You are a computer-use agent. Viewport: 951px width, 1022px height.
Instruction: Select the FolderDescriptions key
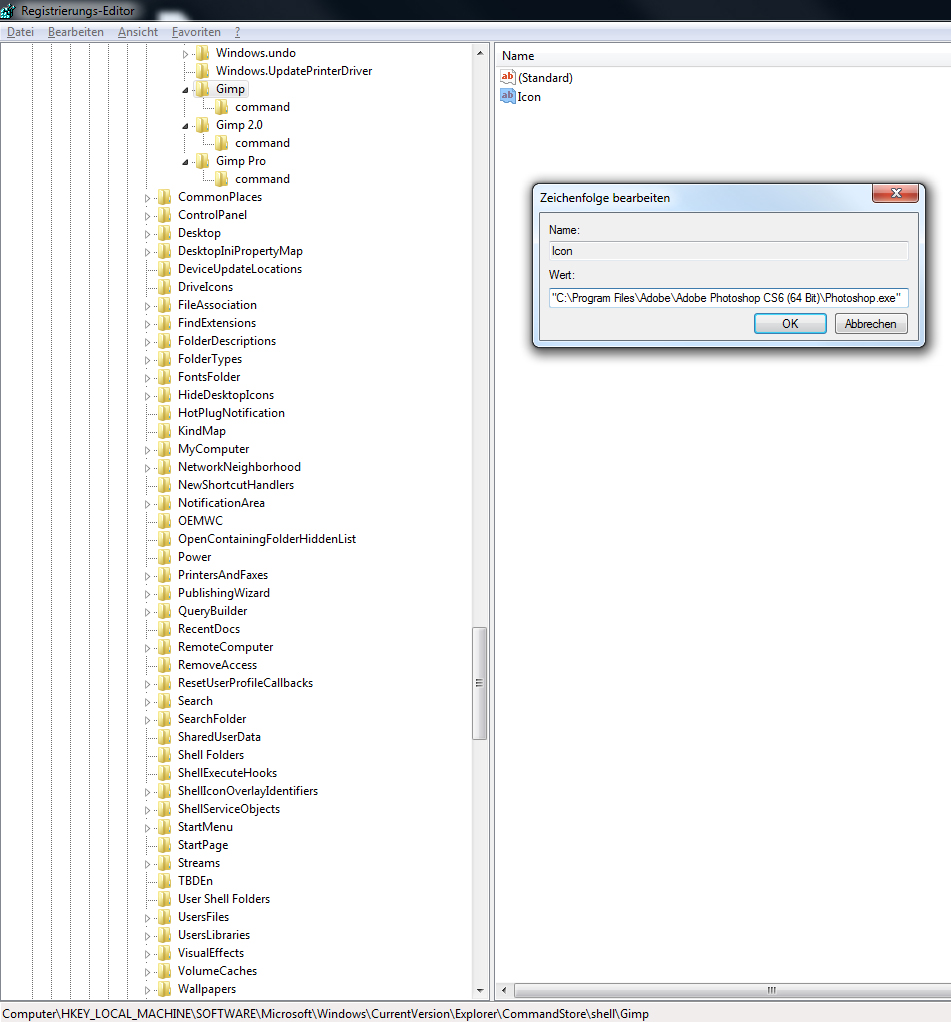pos(227,341)
